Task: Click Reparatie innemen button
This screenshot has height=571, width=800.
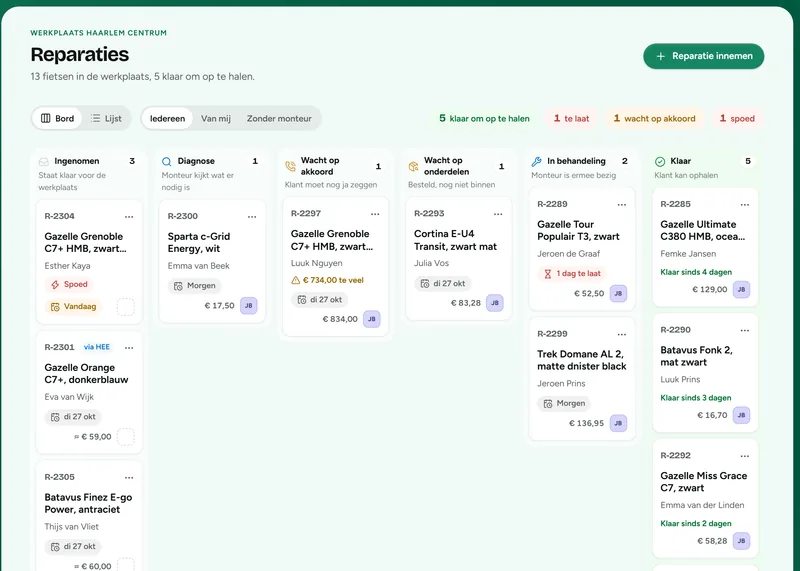Action: coord(704,56)
